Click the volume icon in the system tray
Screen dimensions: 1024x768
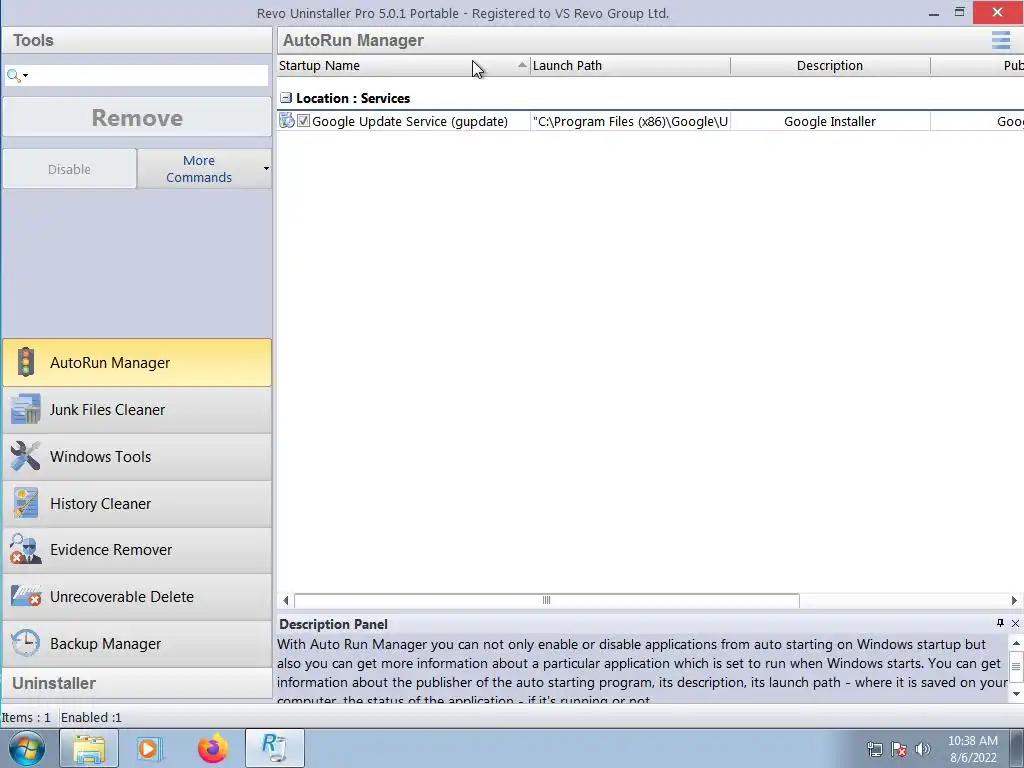point(923,749)
